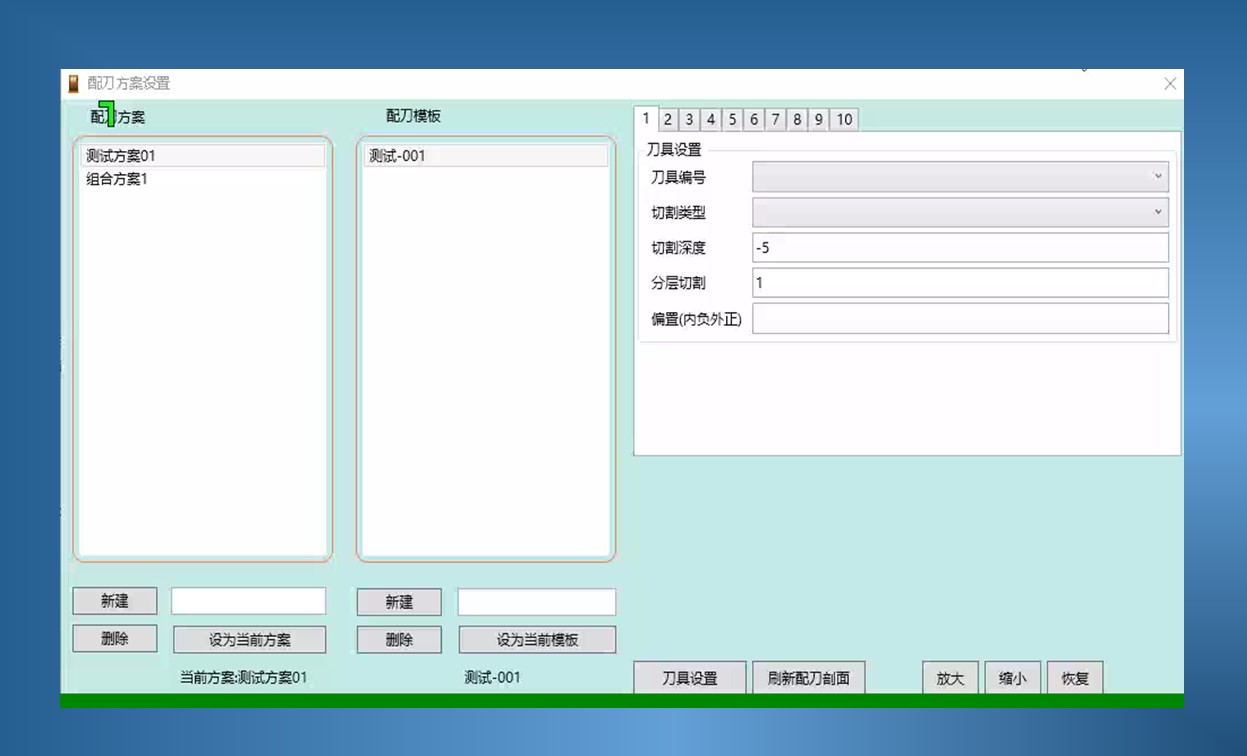This screenshot has width=1247, height=756.
Task: Select tab 7
Action: [x=775, y=120]
